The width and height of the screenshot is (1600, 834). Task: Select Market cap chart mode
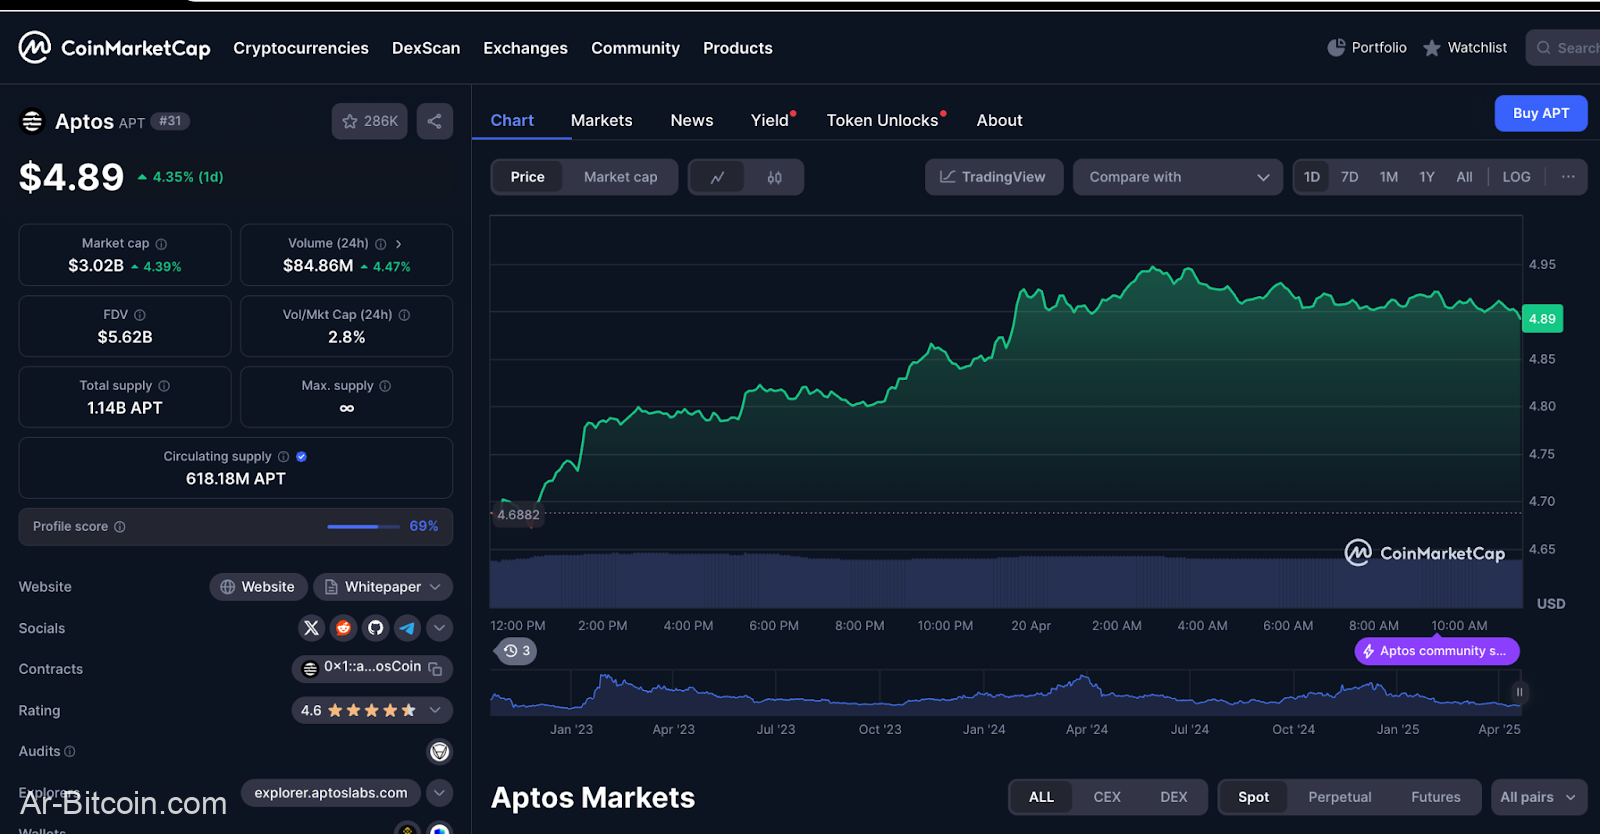pos(621,177)
